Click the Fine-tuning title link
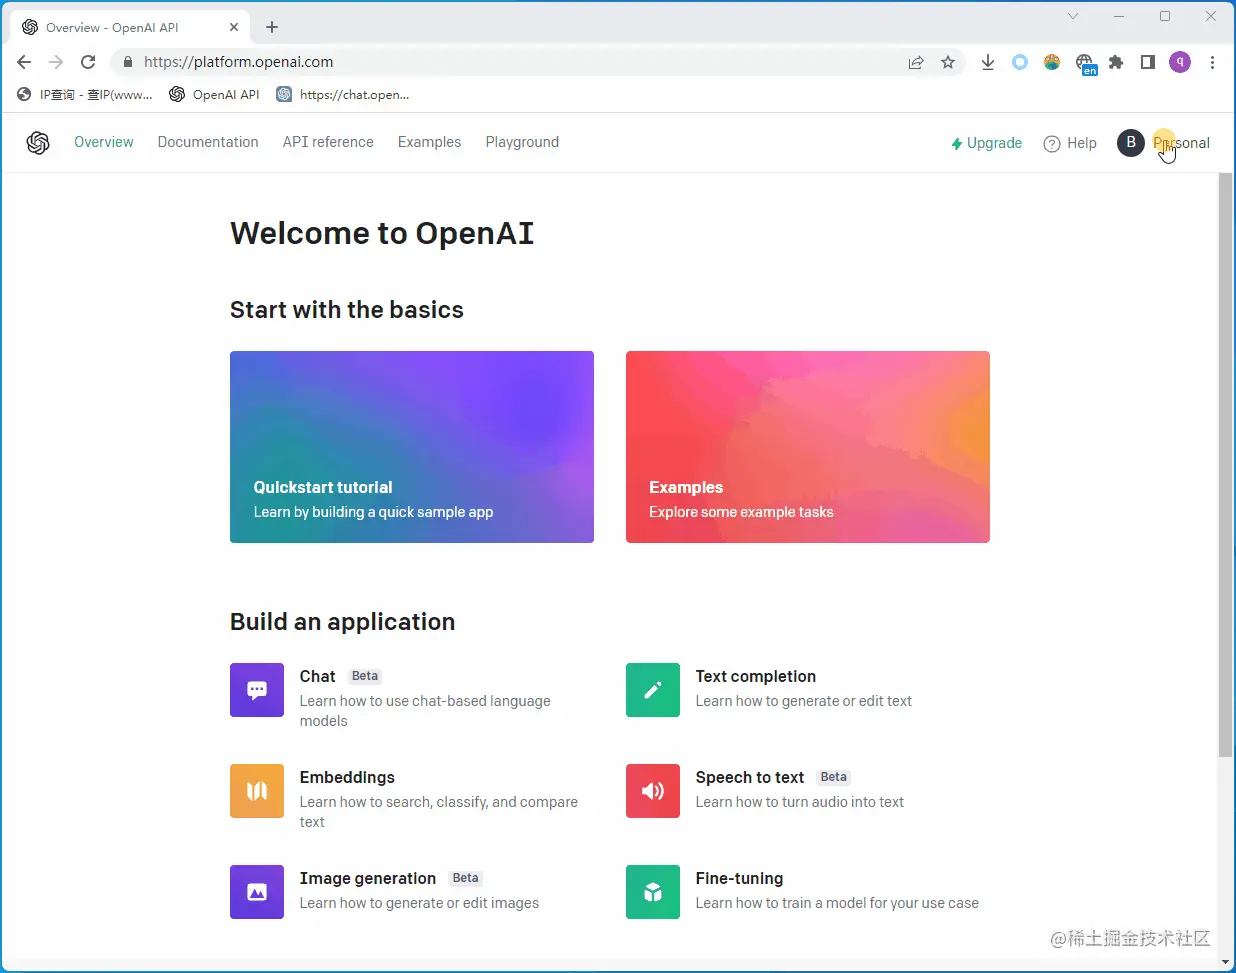 (739, 878)
